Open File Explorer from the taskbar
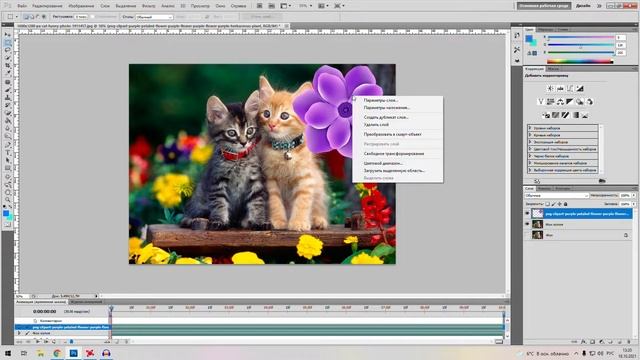The height and width of the screenshot is (360, 640). coord(40,353)
